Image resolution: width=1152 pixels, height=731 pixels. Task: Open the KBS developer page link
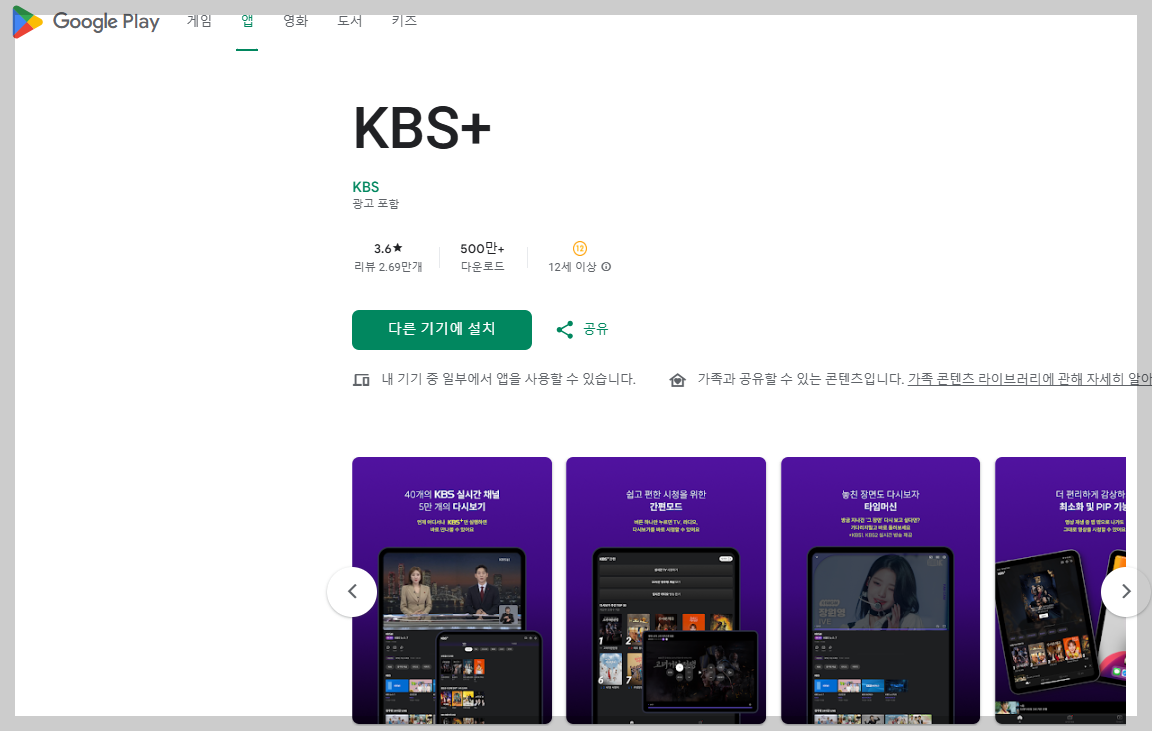366,187
